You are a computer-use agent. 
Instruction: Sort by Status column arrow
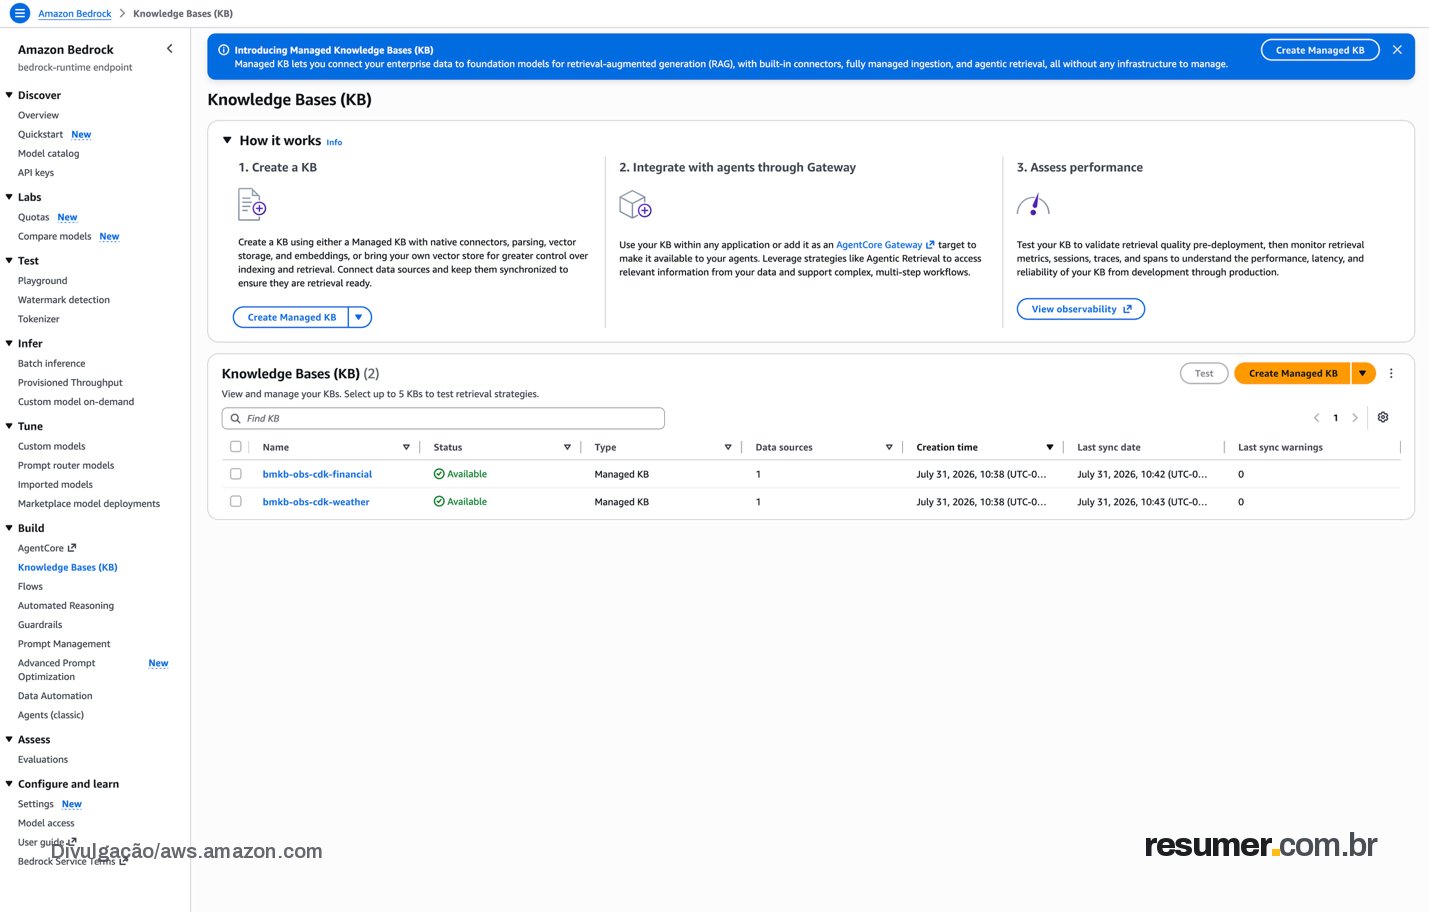(x=567, y=448)
